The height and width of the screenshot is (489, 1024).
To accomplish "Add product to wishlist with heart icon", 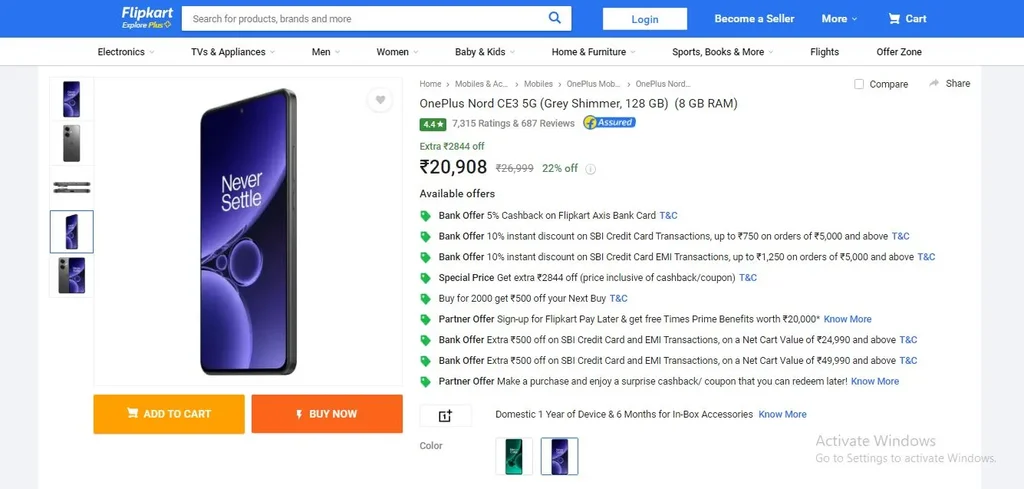I will click(380, 100).
